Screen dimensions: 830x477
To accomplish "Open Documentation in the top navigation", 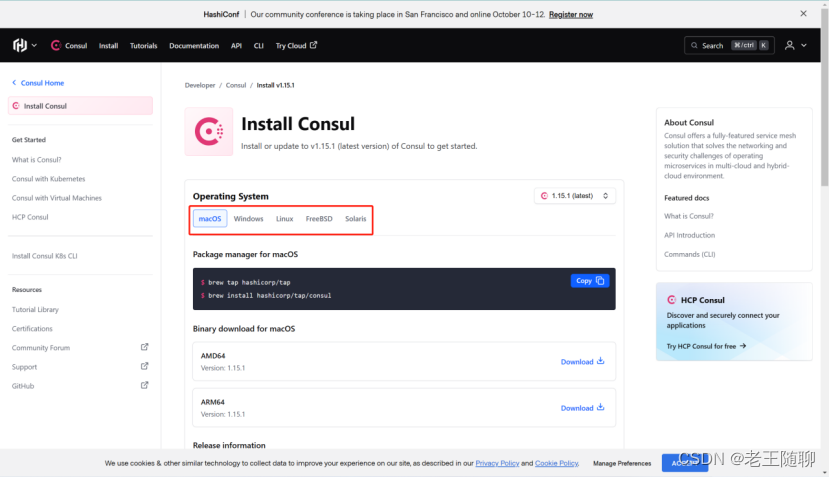I will coord(194,46).
